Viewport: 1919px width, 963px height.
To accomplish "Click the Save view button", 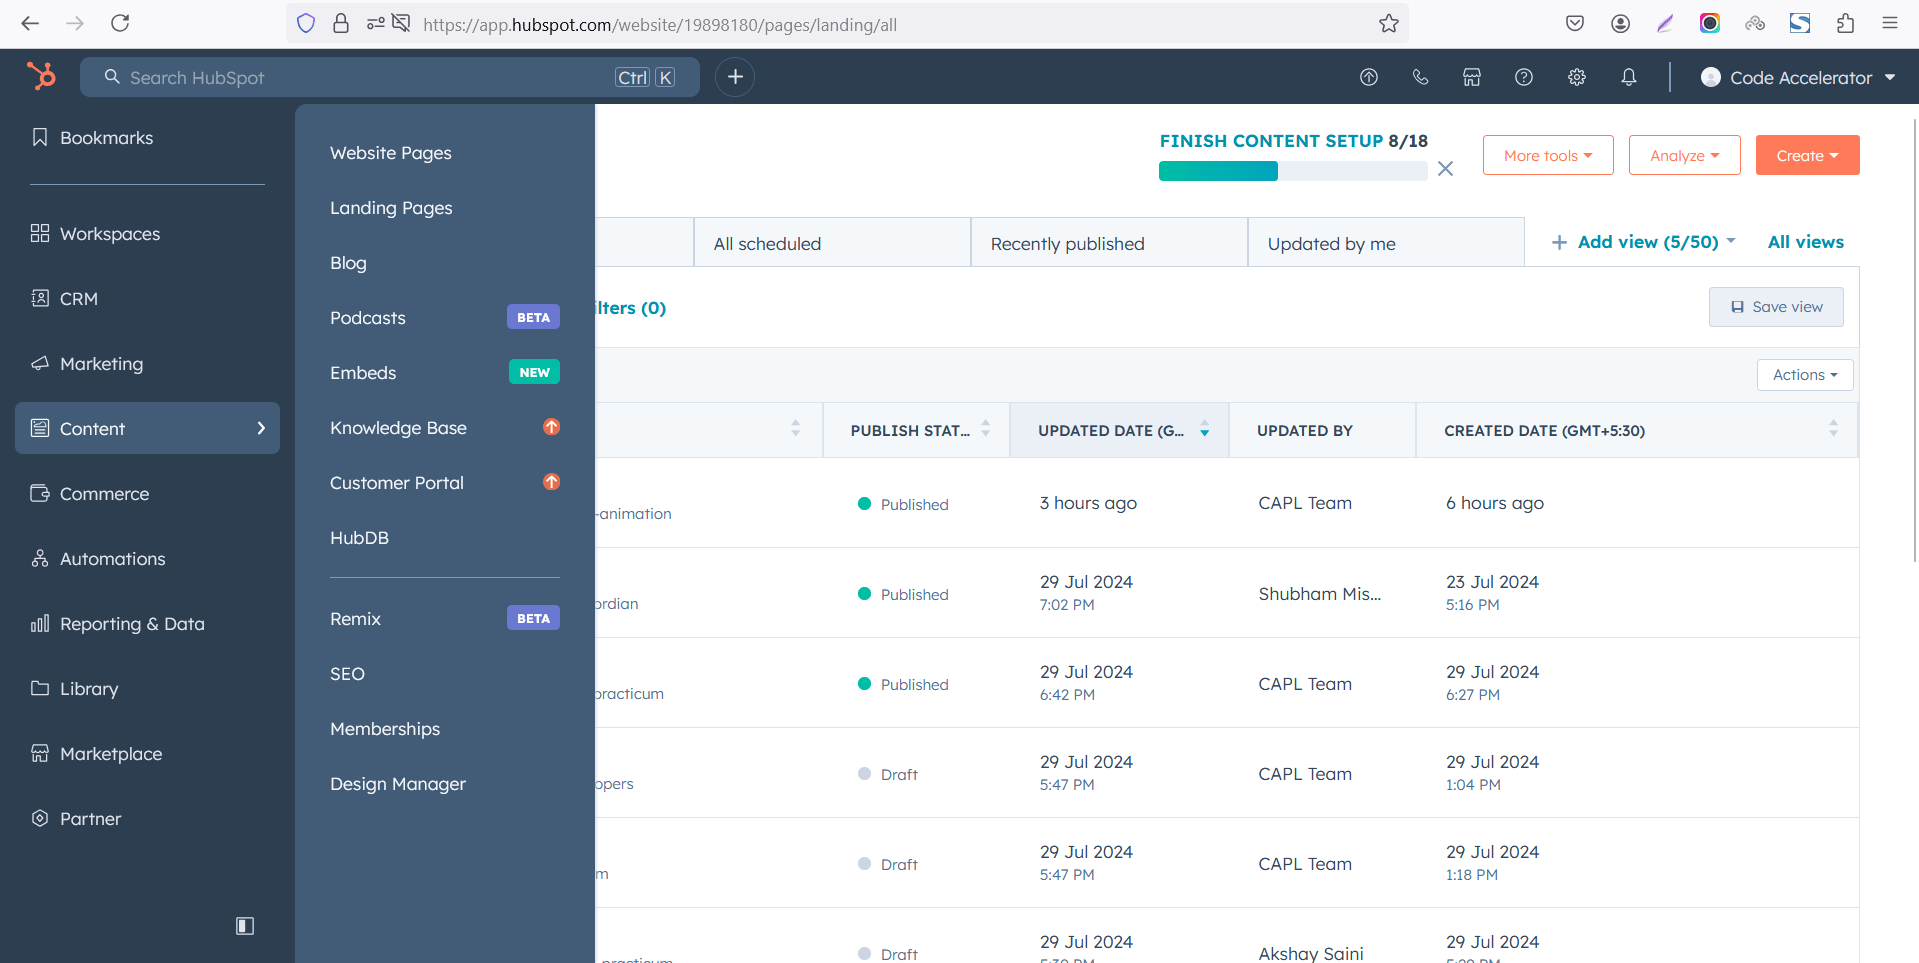I will click(x=1776, y=307).
